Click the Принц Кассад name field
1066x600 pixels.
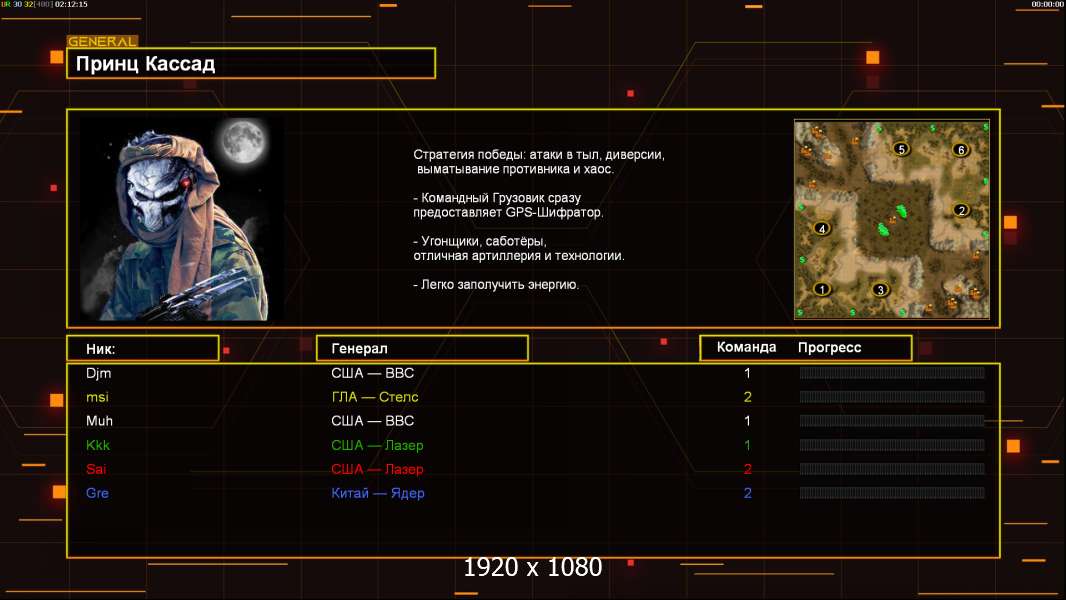(x=251, y=64)
